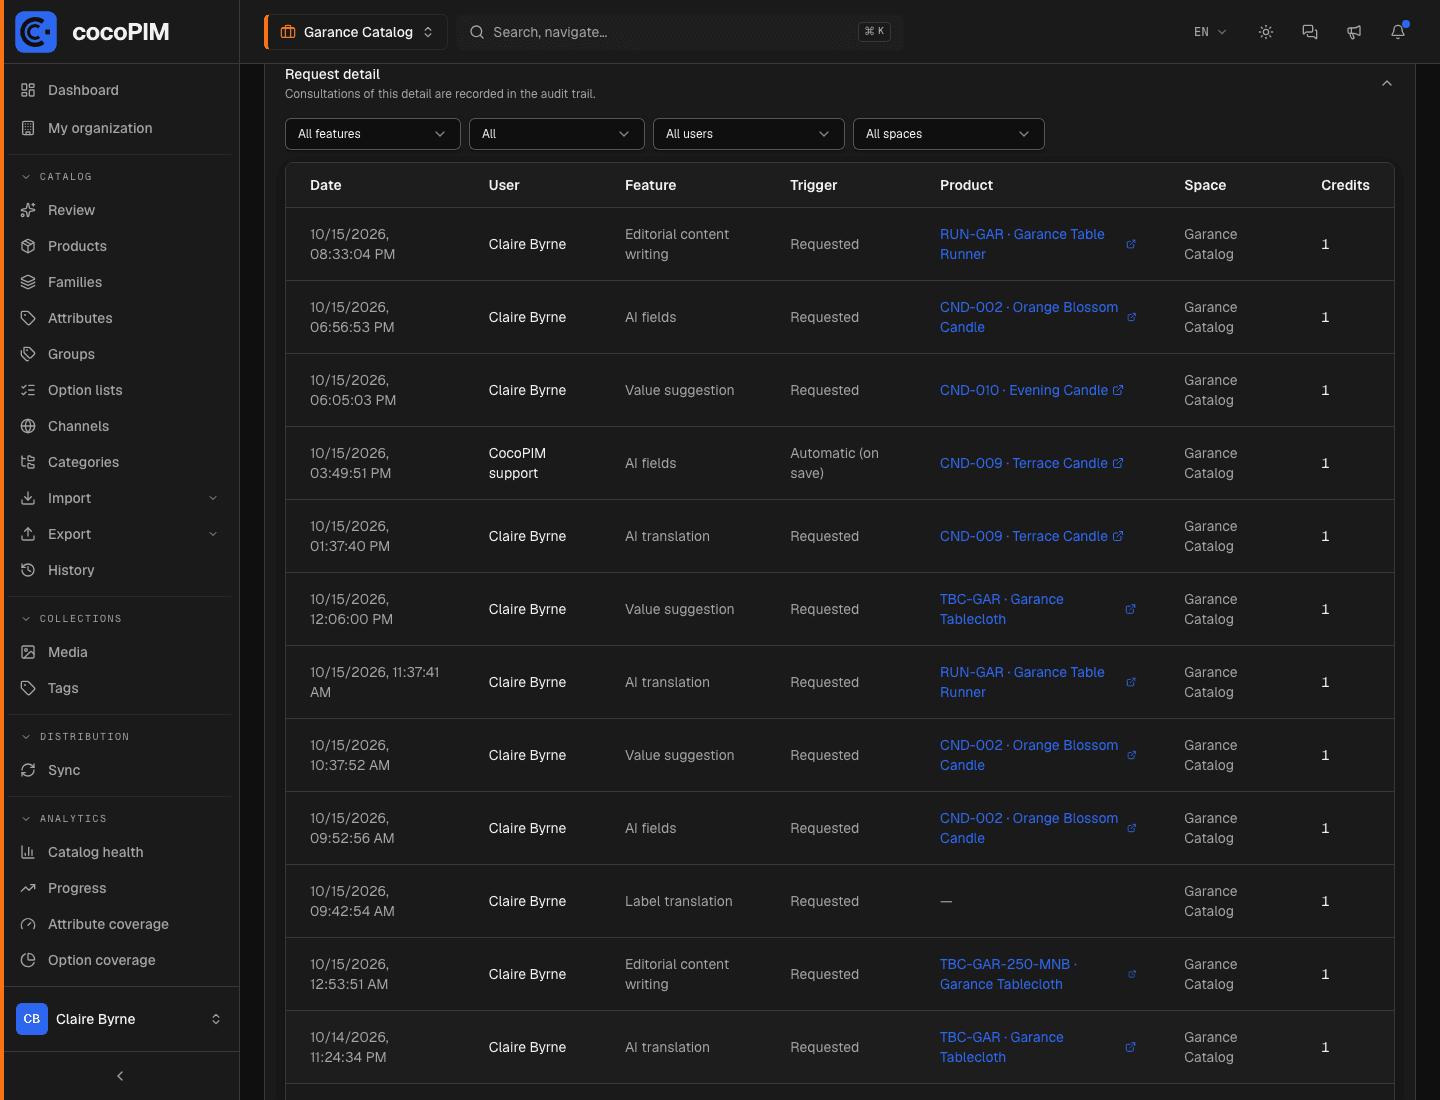This screenshot has height=1100, width=1440.
Task: Navigate to Products
Action: click(120, 246)
